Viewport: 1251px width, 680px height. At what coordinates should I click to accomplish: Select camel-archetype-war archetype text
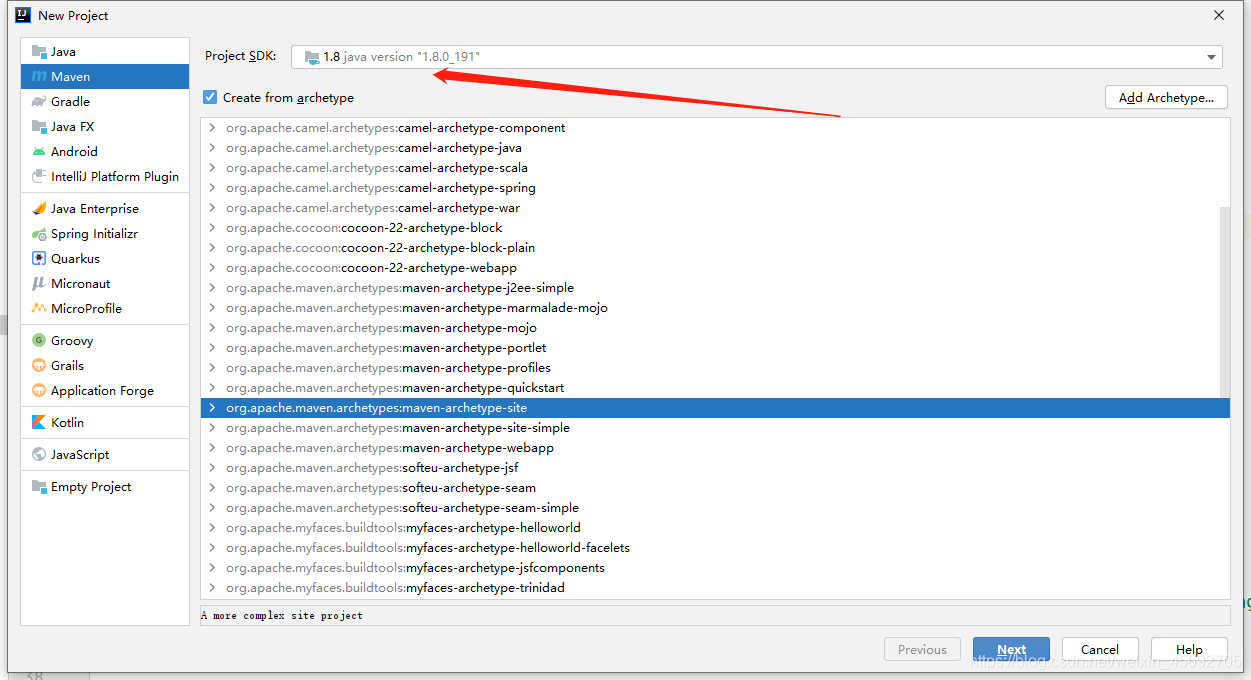click(459, 208)
